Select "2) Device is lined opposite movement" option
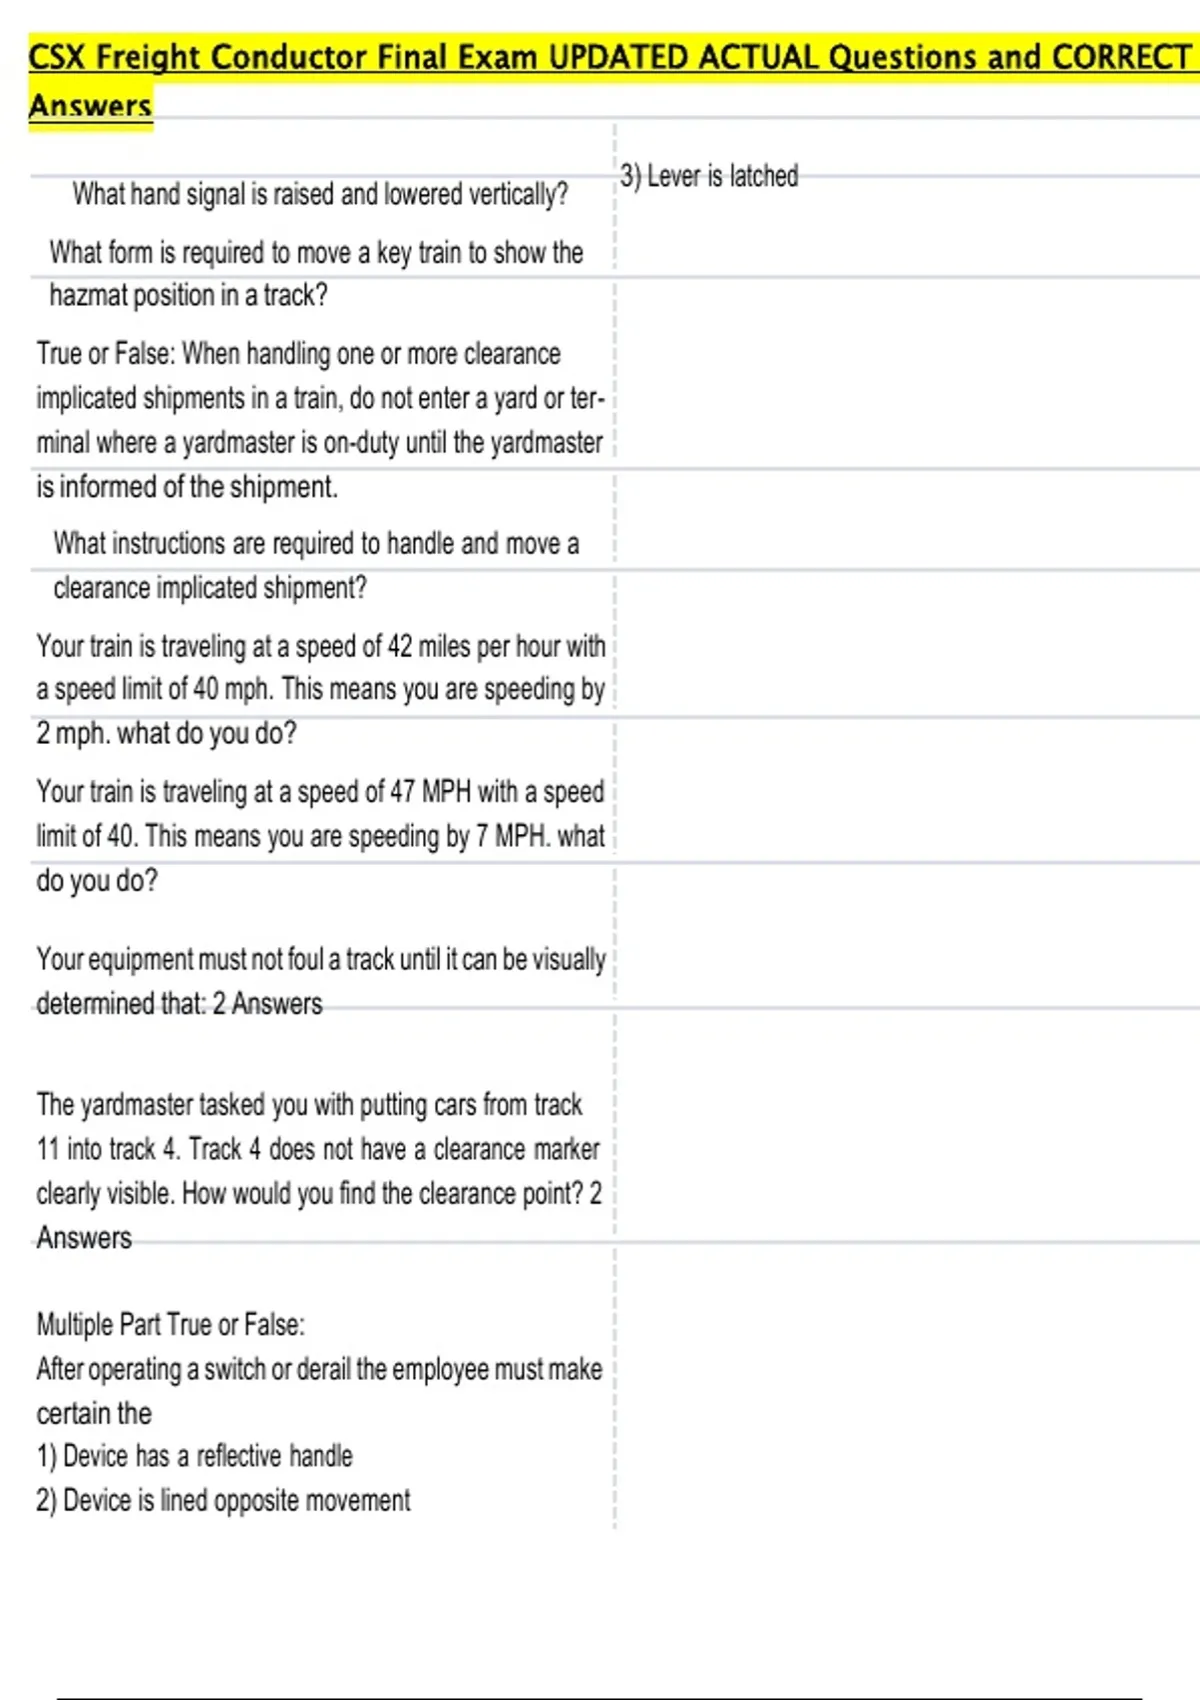 pyautogui.click(x=223, y=1500)
